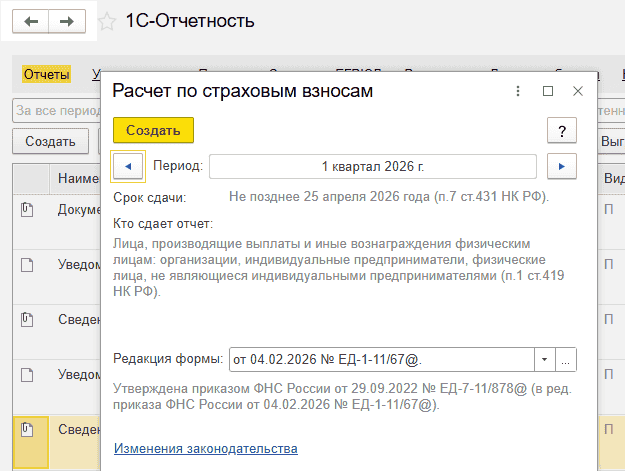Viewport: 625px width, 471px height.
Task: Close the Расчет по страховым взносам dialog
Action: click(578, 91)
